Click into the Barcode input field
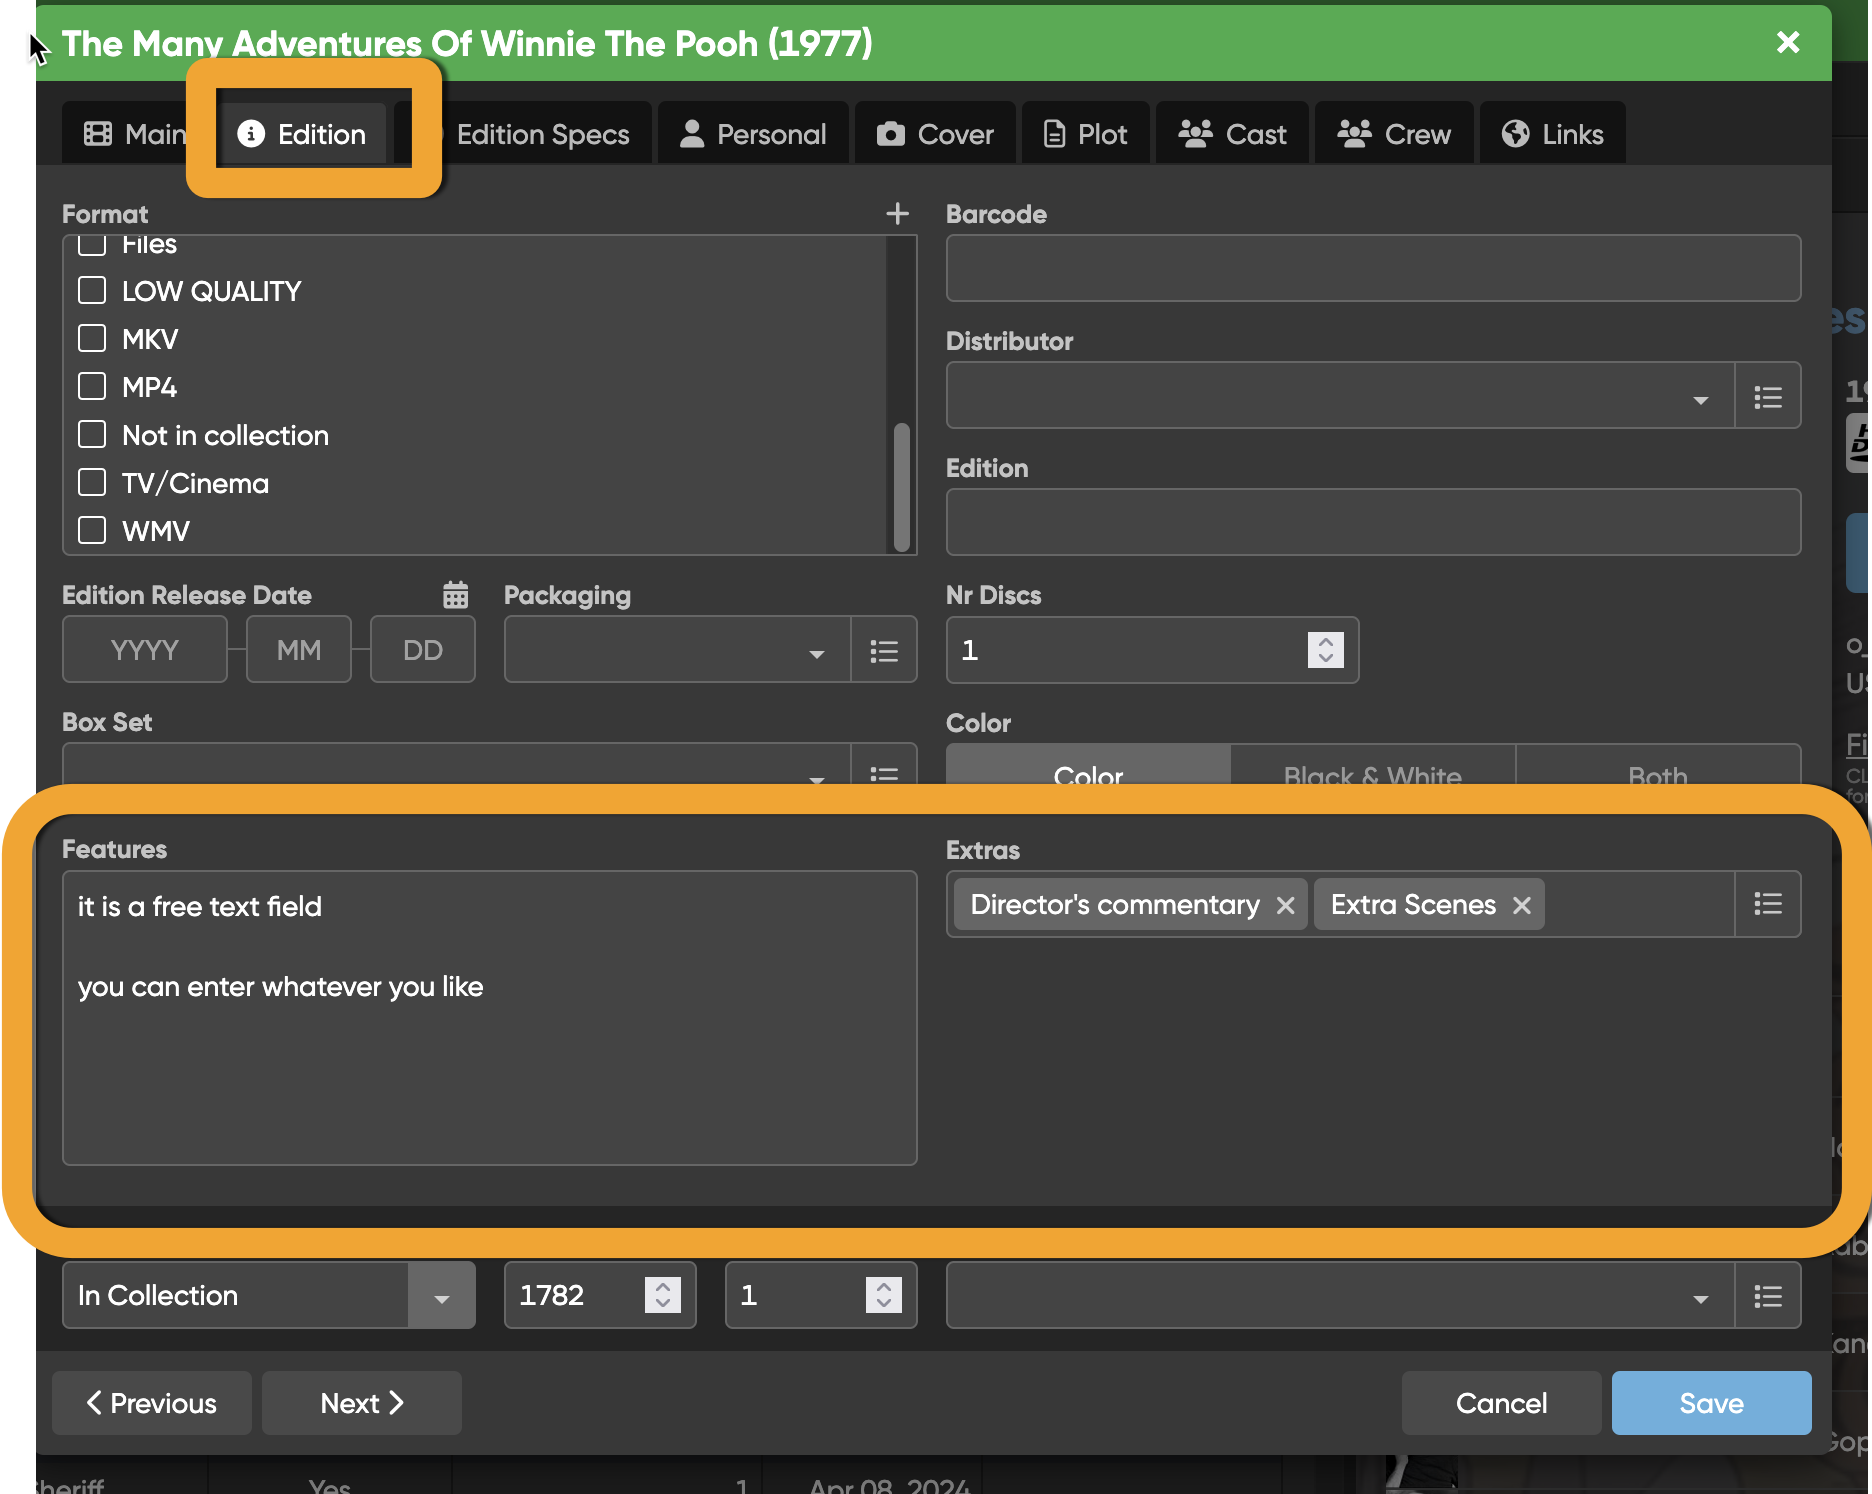The height and width of the screenshot is (1494, 1872). click(1372, 268)
